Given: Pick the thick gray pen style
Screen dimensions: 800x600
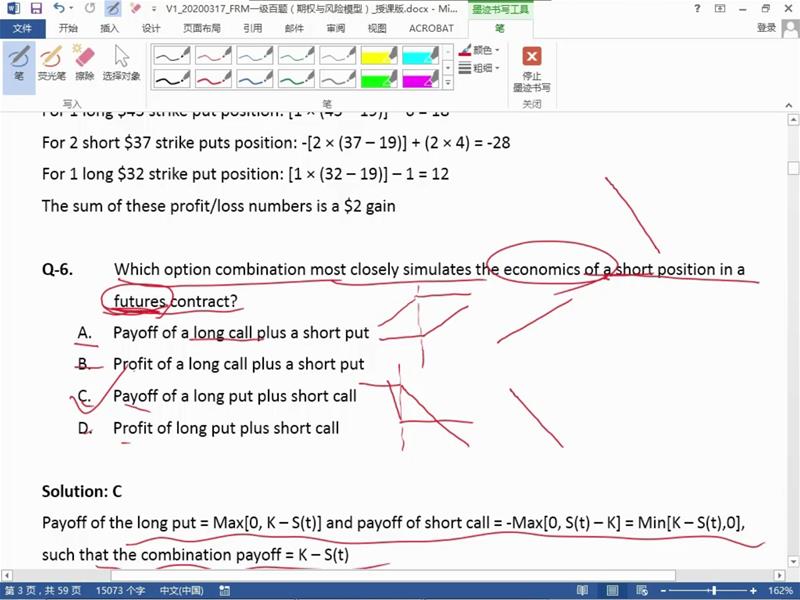Looking at the screenshot, I should (337, 79).
